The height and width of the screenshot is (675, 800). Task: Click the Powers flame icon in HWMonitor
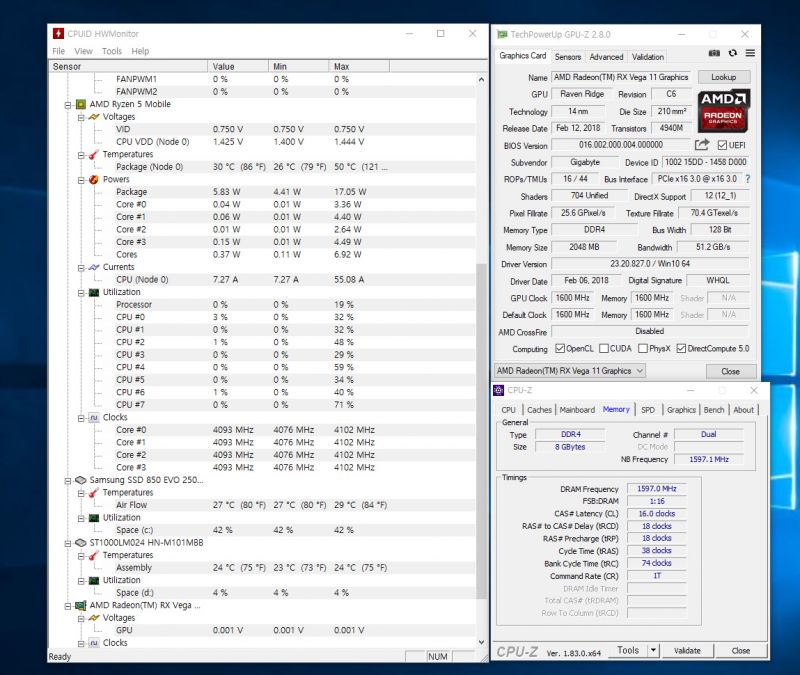(x=94, y=180)
